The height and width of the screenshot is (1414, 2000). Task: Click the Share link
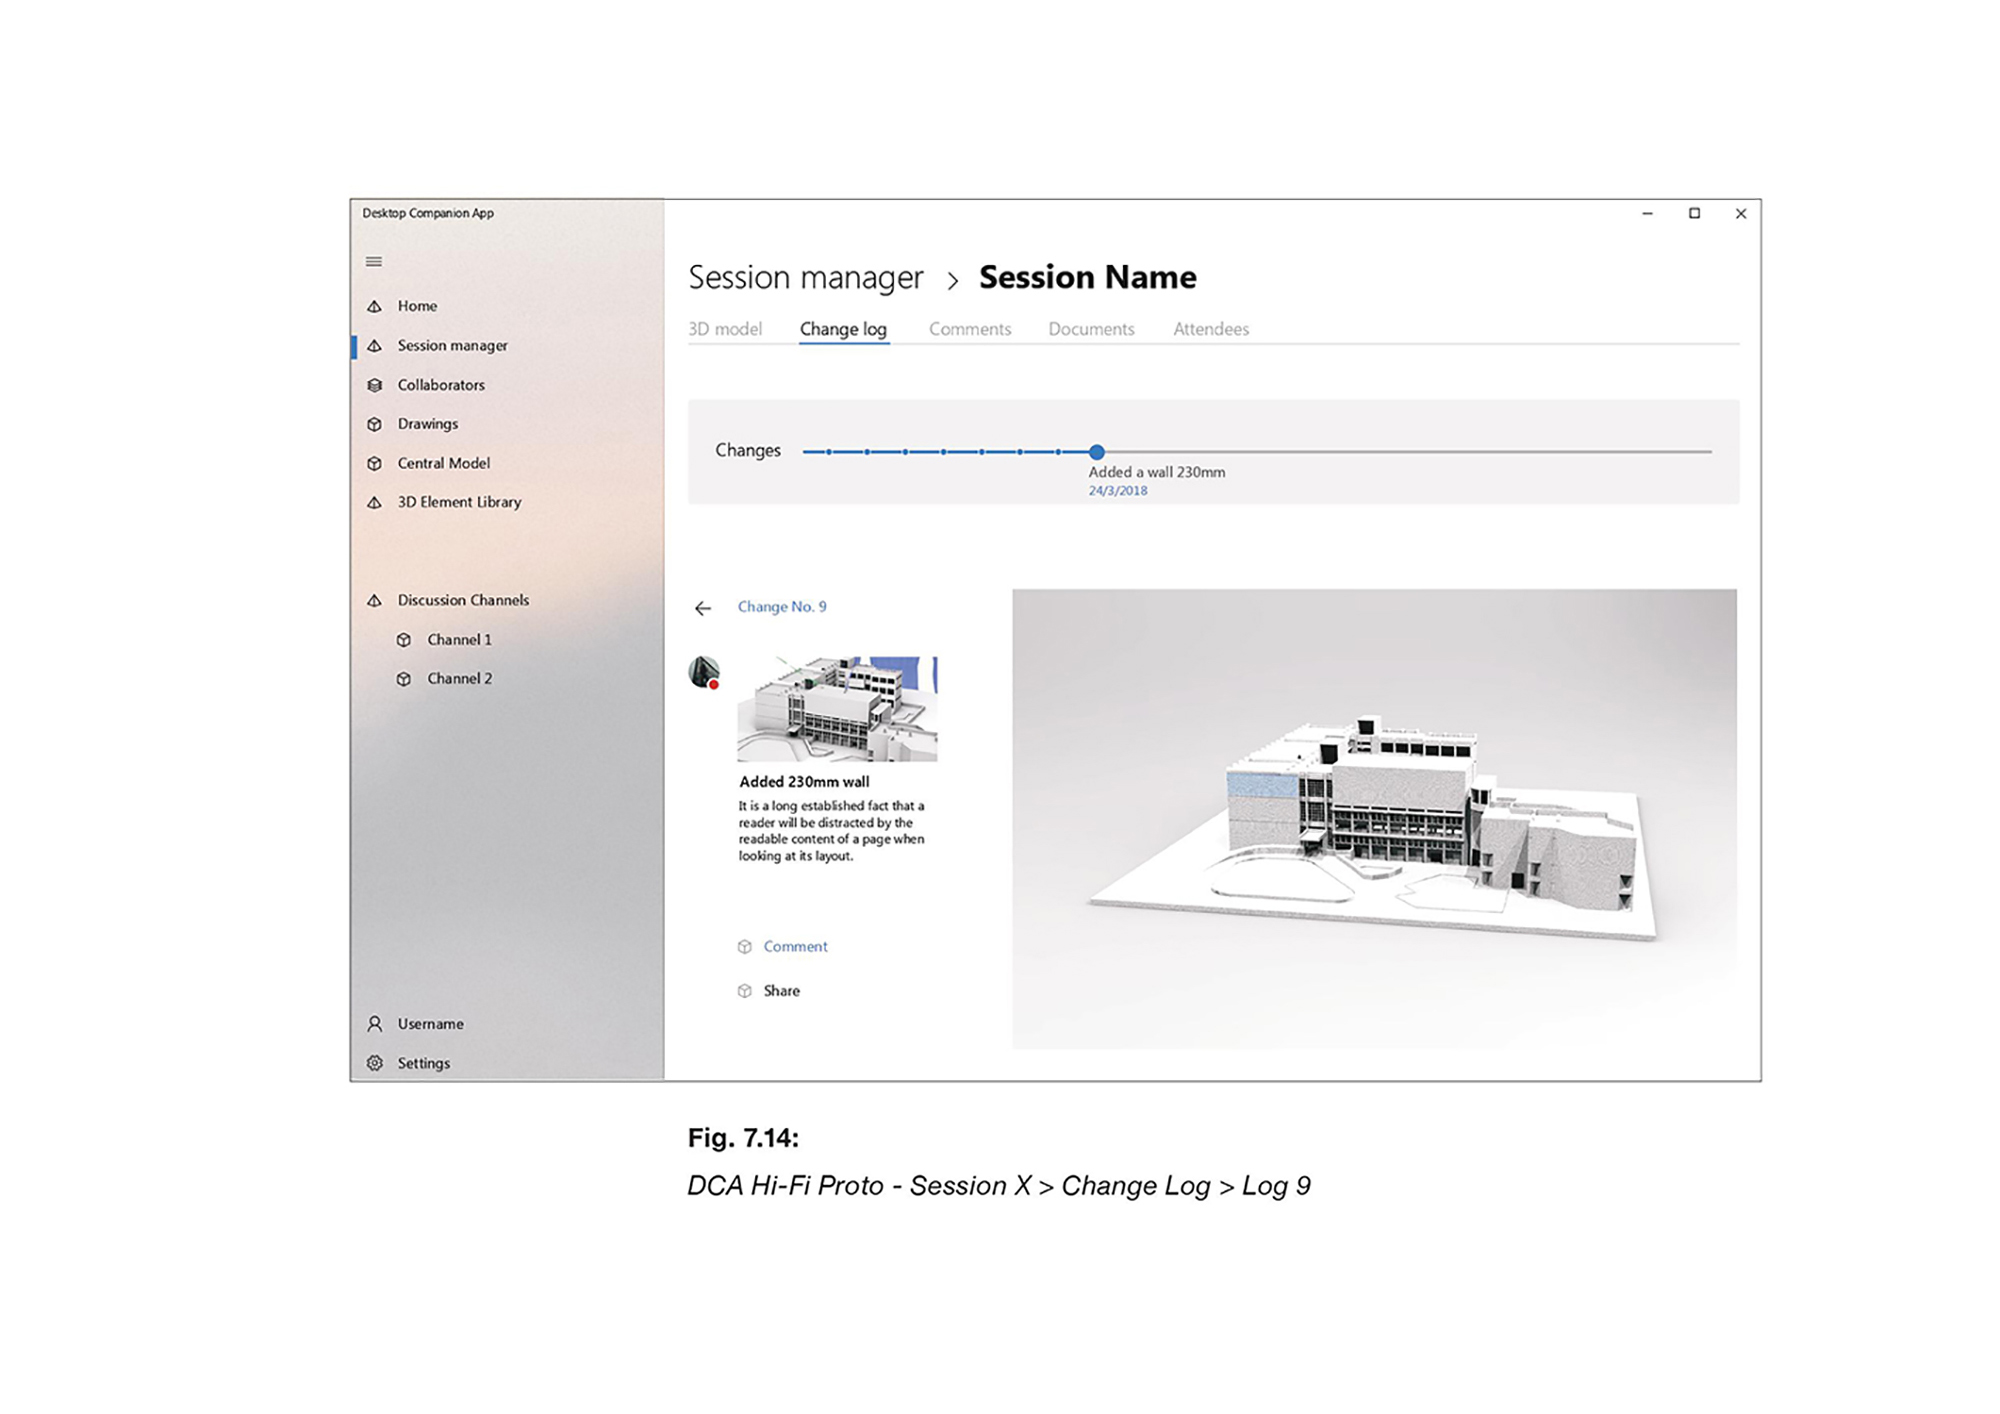click(x=781, y=991)
